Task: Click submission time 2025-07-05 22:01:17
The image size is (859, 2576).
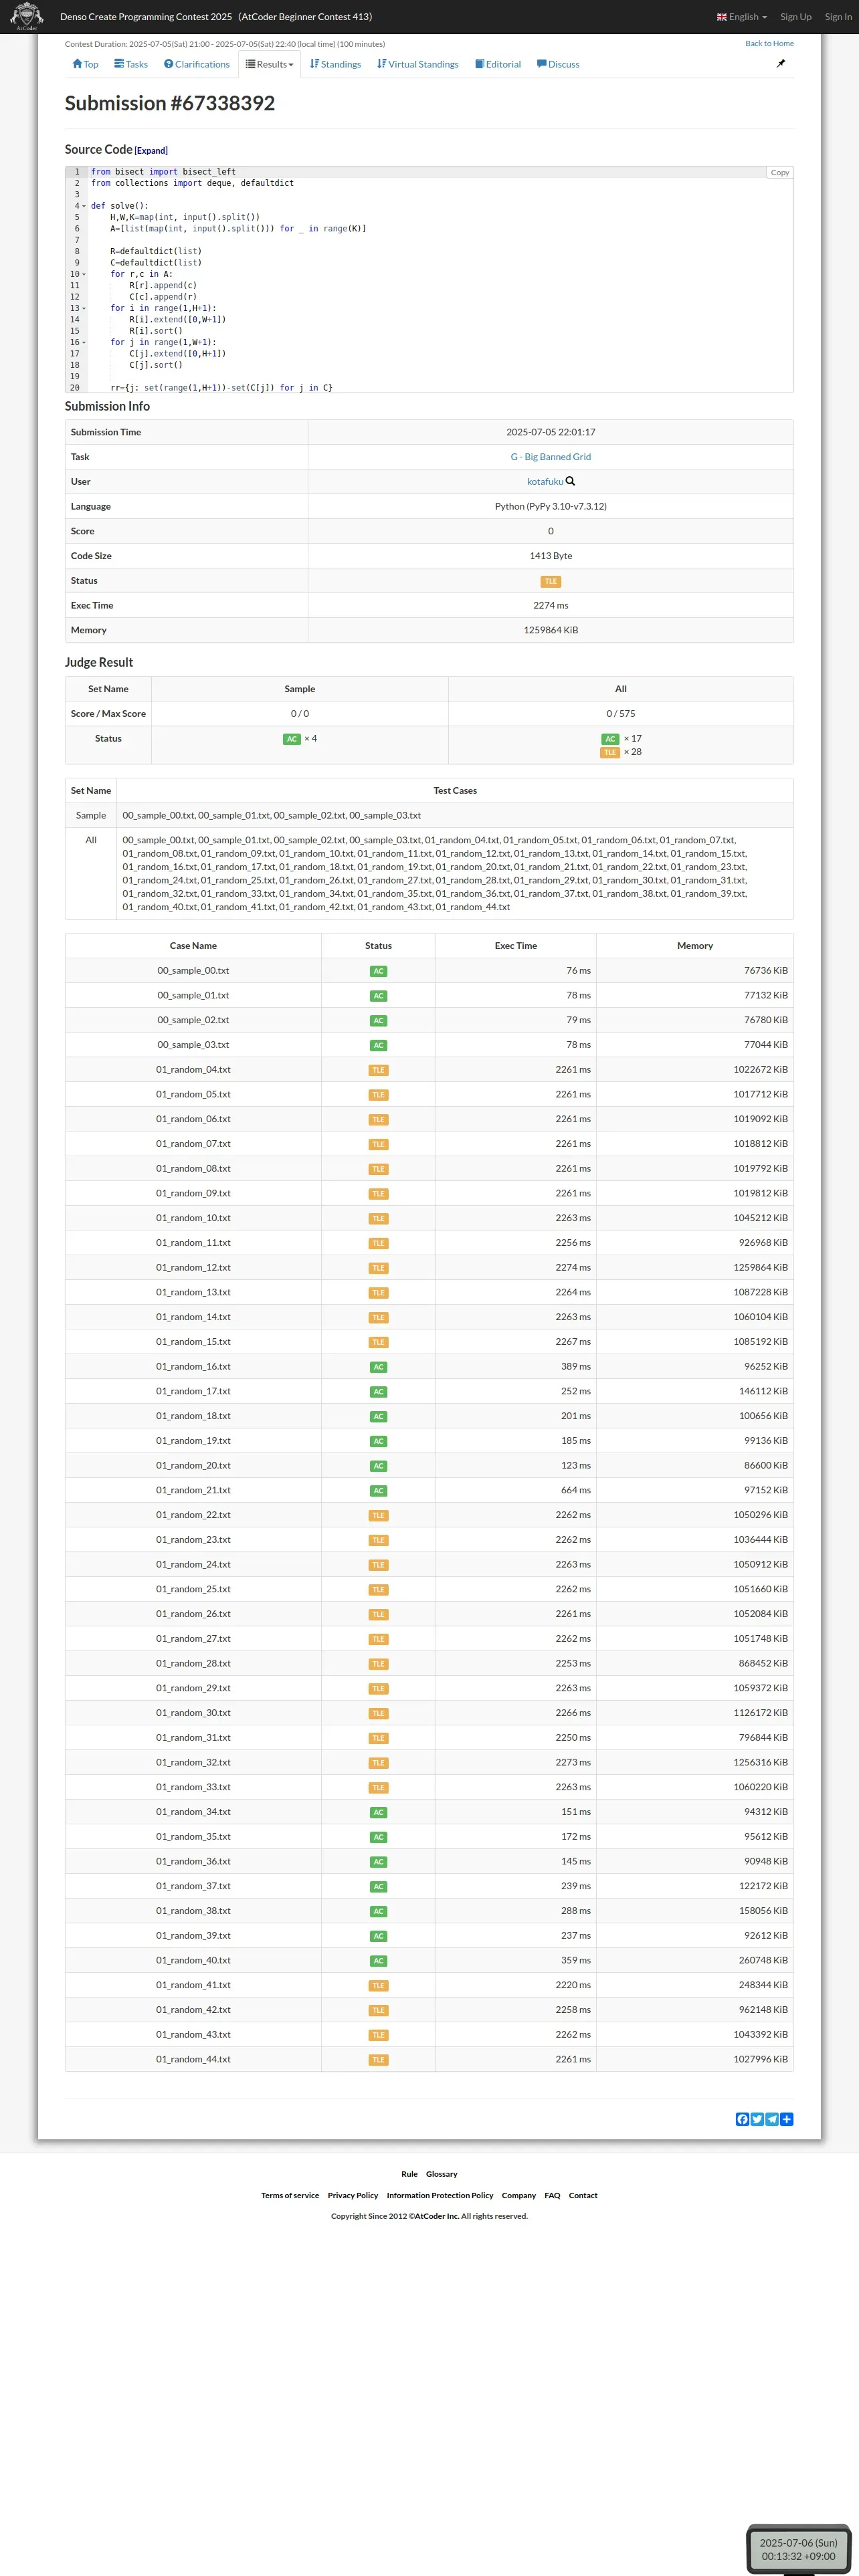Action: click(551, 432)
